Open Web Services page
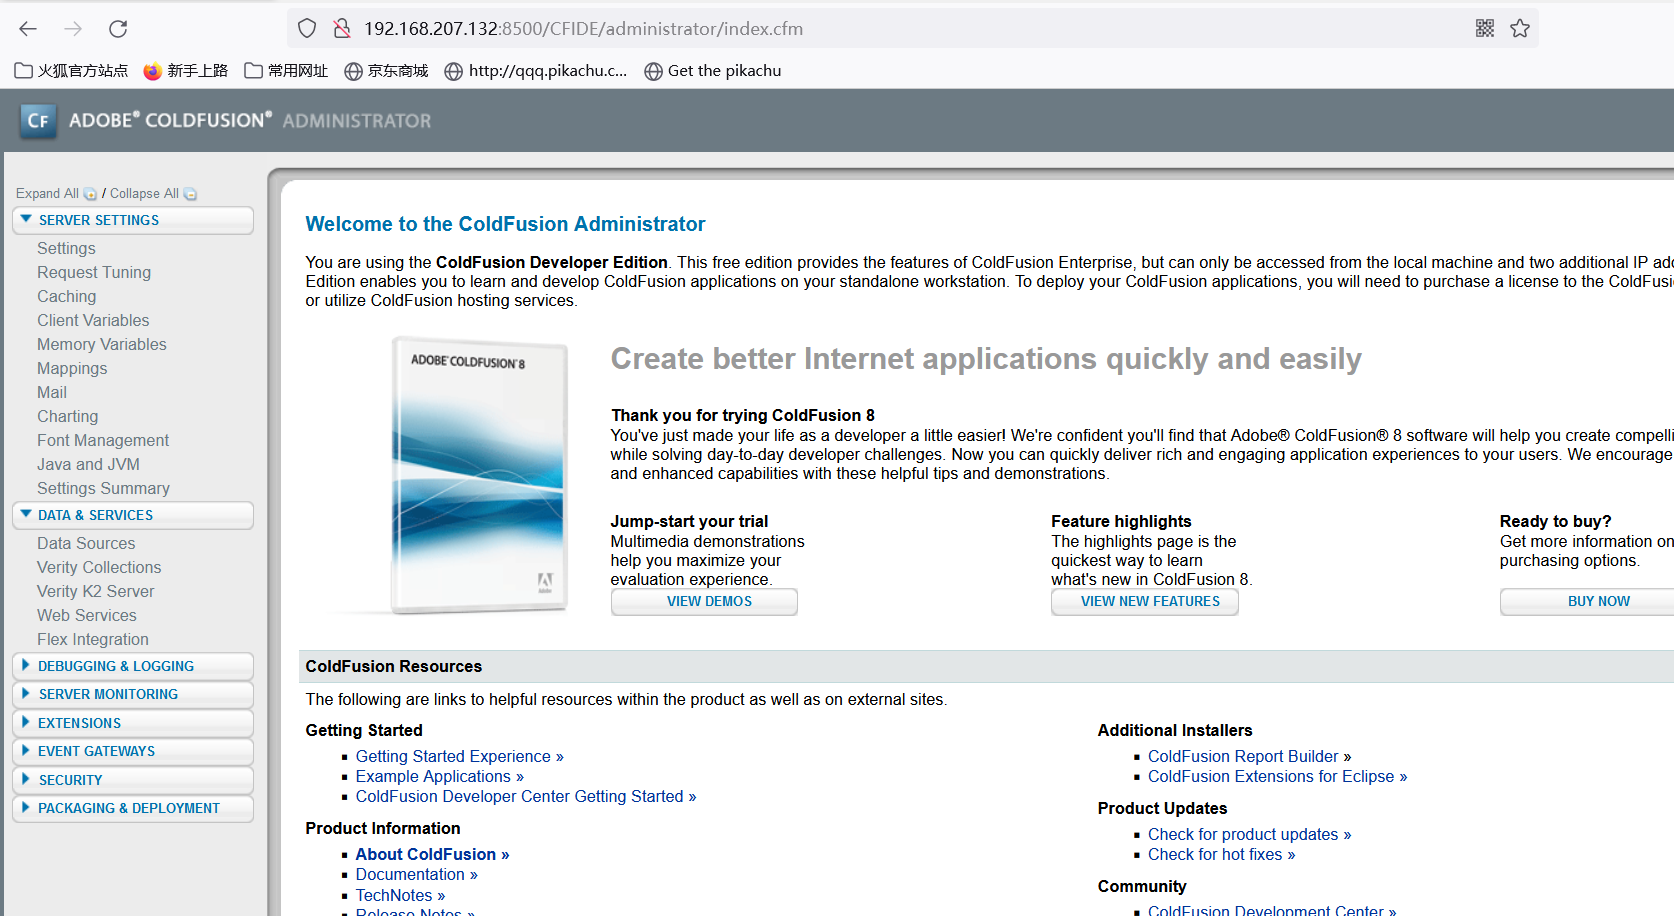This screenshot has width=1674, height=916. pyautogui.click(x=87, y=615)
